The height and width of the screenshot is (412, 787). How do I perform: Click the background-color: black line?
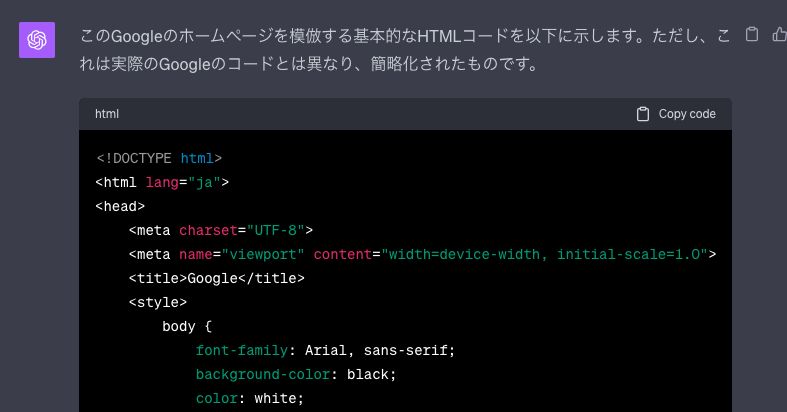click(296, 374)
